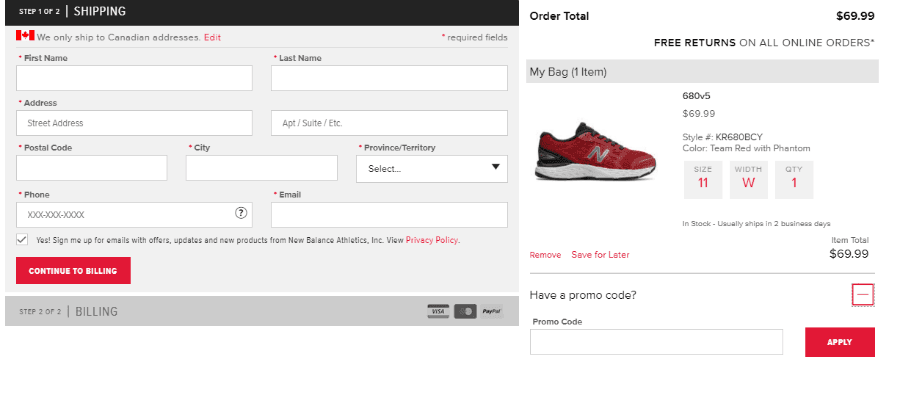900x395 pixels.
Task: Click the Style # KR680BCY text
Action: pyautogui.click(x=723, y=137)
